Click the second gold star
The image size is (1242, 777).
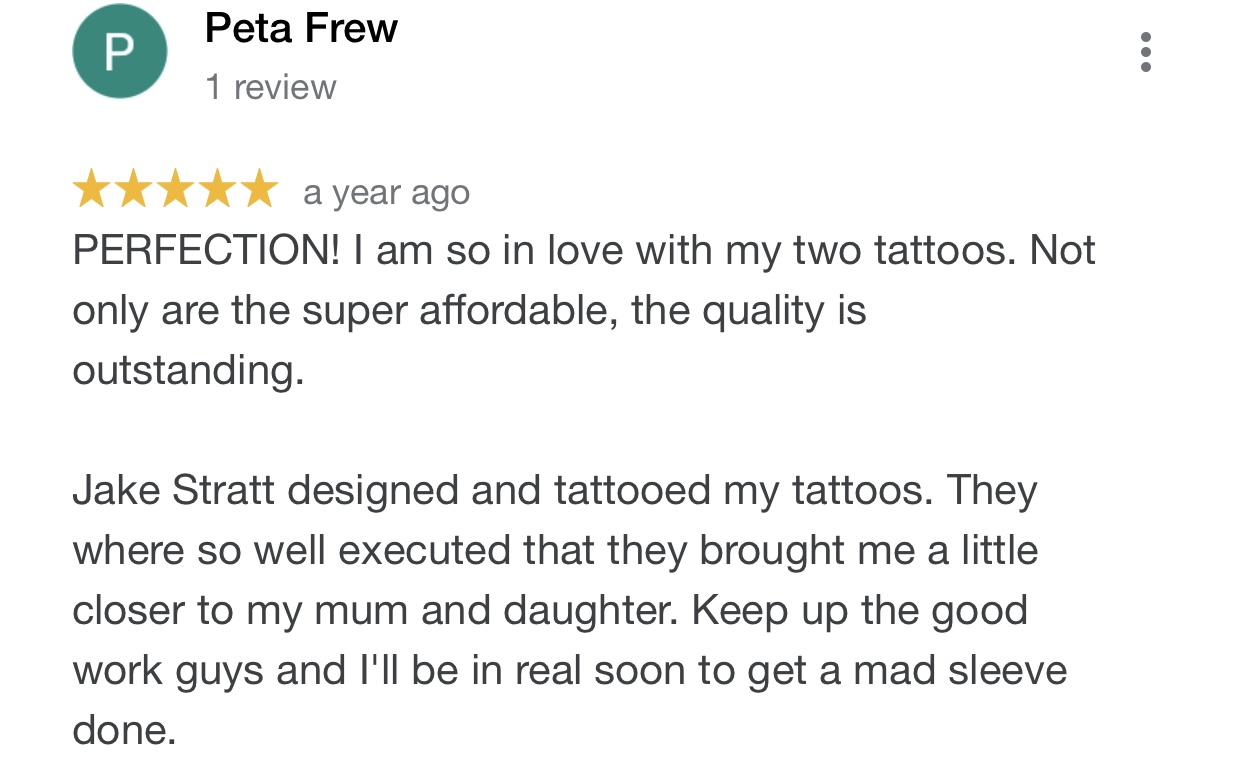click(x=133, y=189)
